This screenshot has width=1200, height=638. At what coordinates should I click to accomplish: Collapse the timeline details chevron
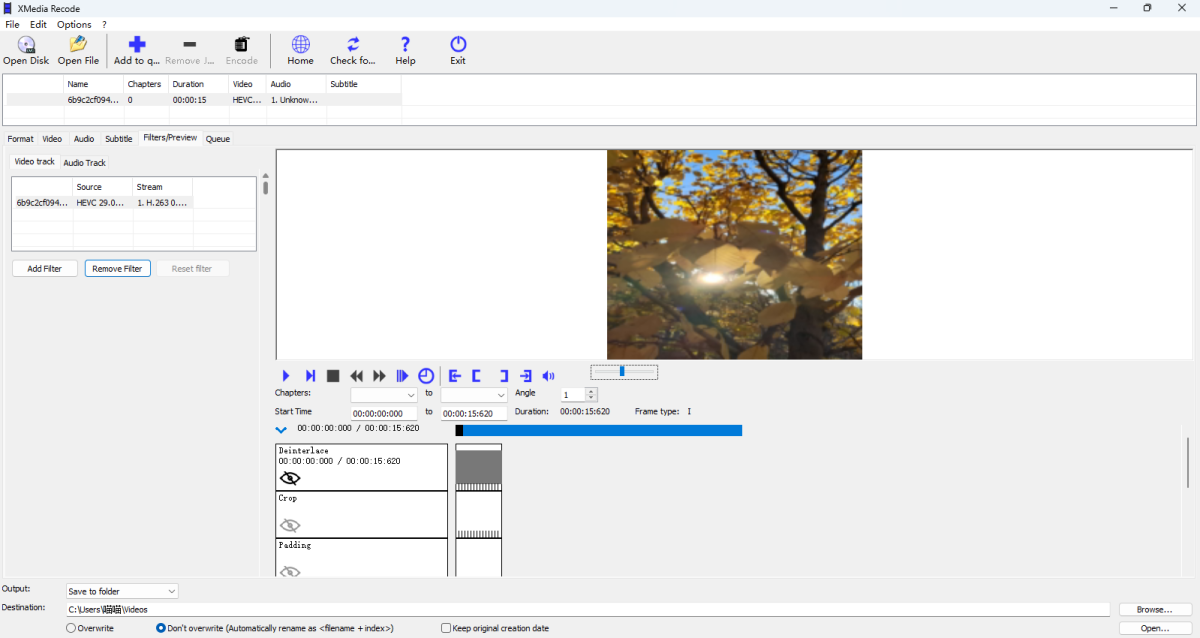(x=281, y=428)
